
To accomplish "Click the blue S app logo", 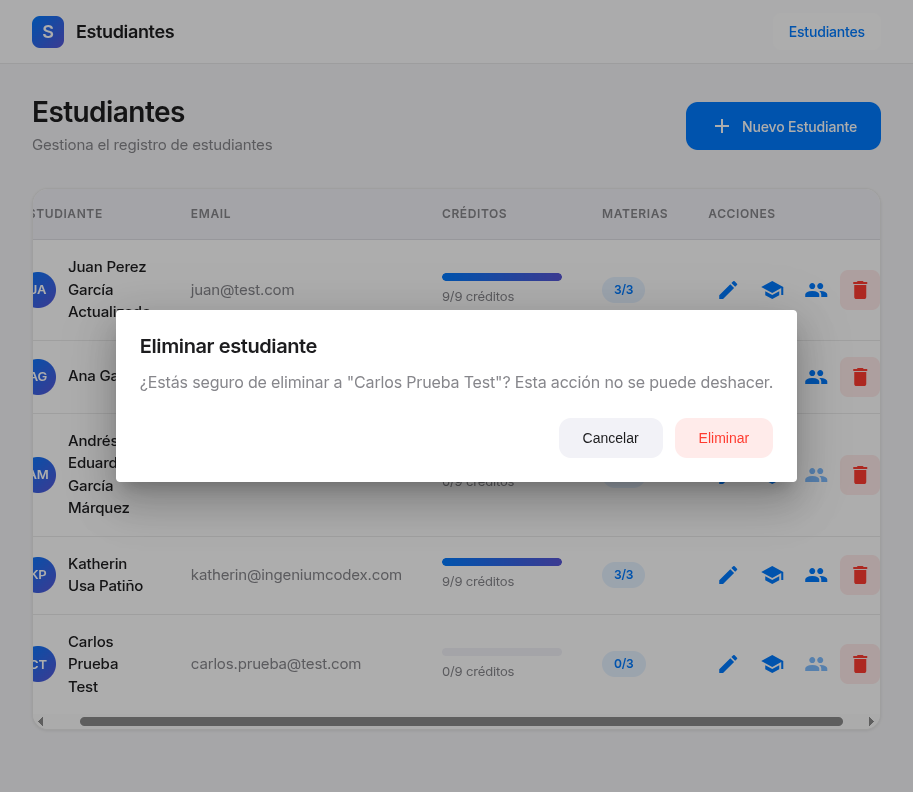I will click(x=48, y=32).
